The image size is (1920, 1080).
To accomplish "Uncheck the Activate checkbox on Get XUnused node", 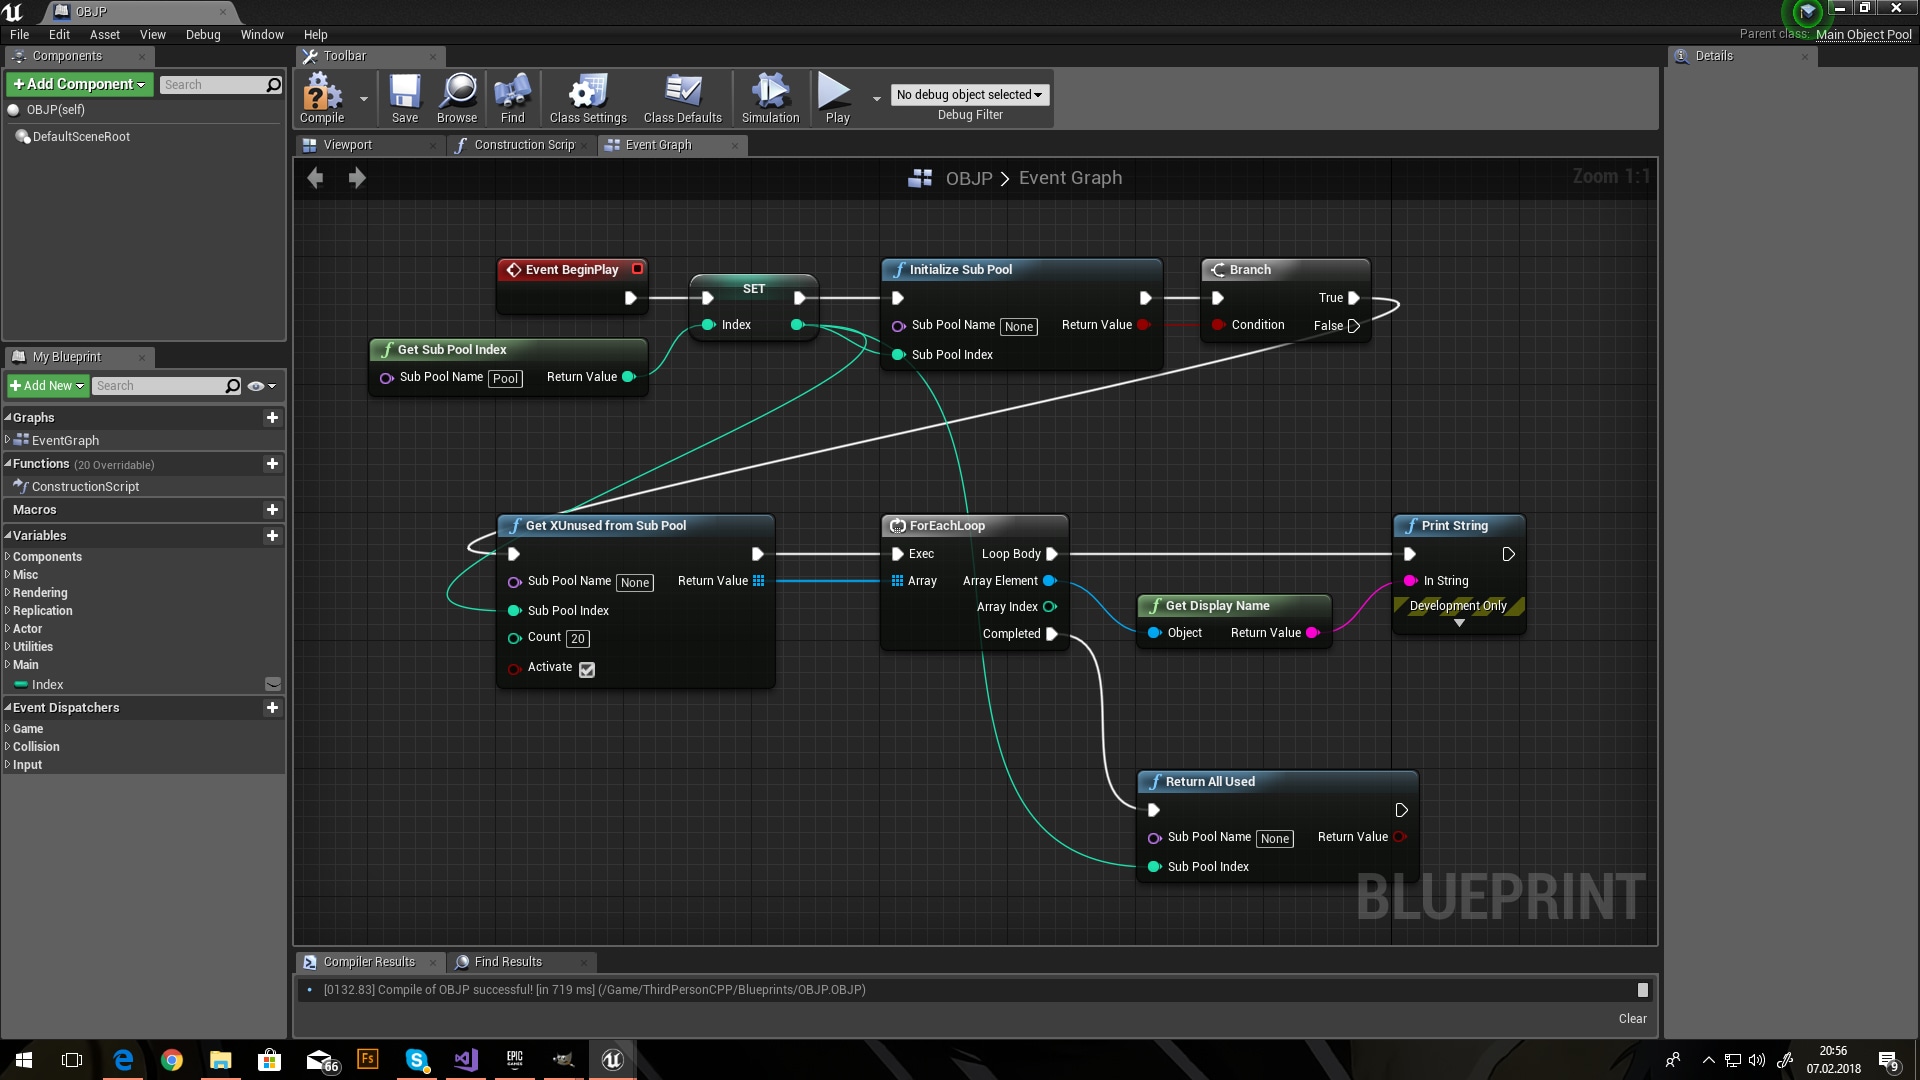I will [586, 669].
